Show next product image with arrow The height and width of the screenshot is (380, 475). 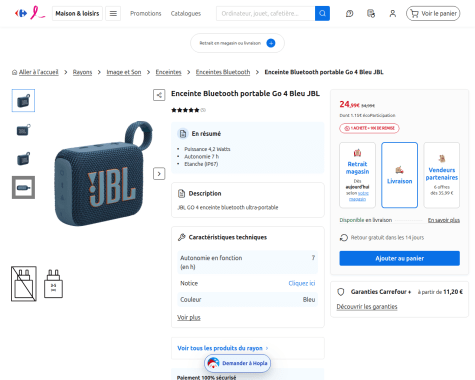(x=159, y=174)
